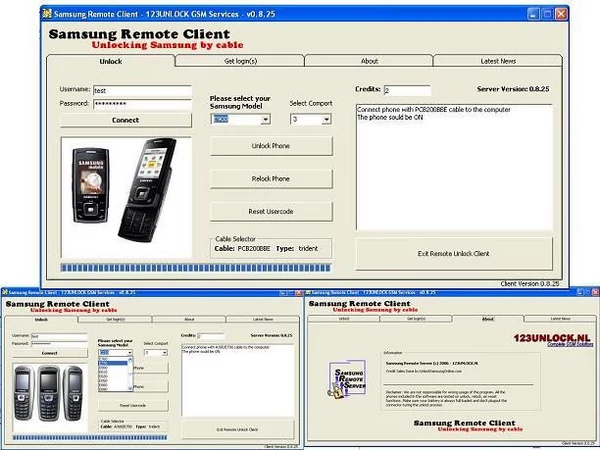Screen dimensions: 600x450
Task: Choose the highlighted model entry in the open list
Action: (113, 363)
